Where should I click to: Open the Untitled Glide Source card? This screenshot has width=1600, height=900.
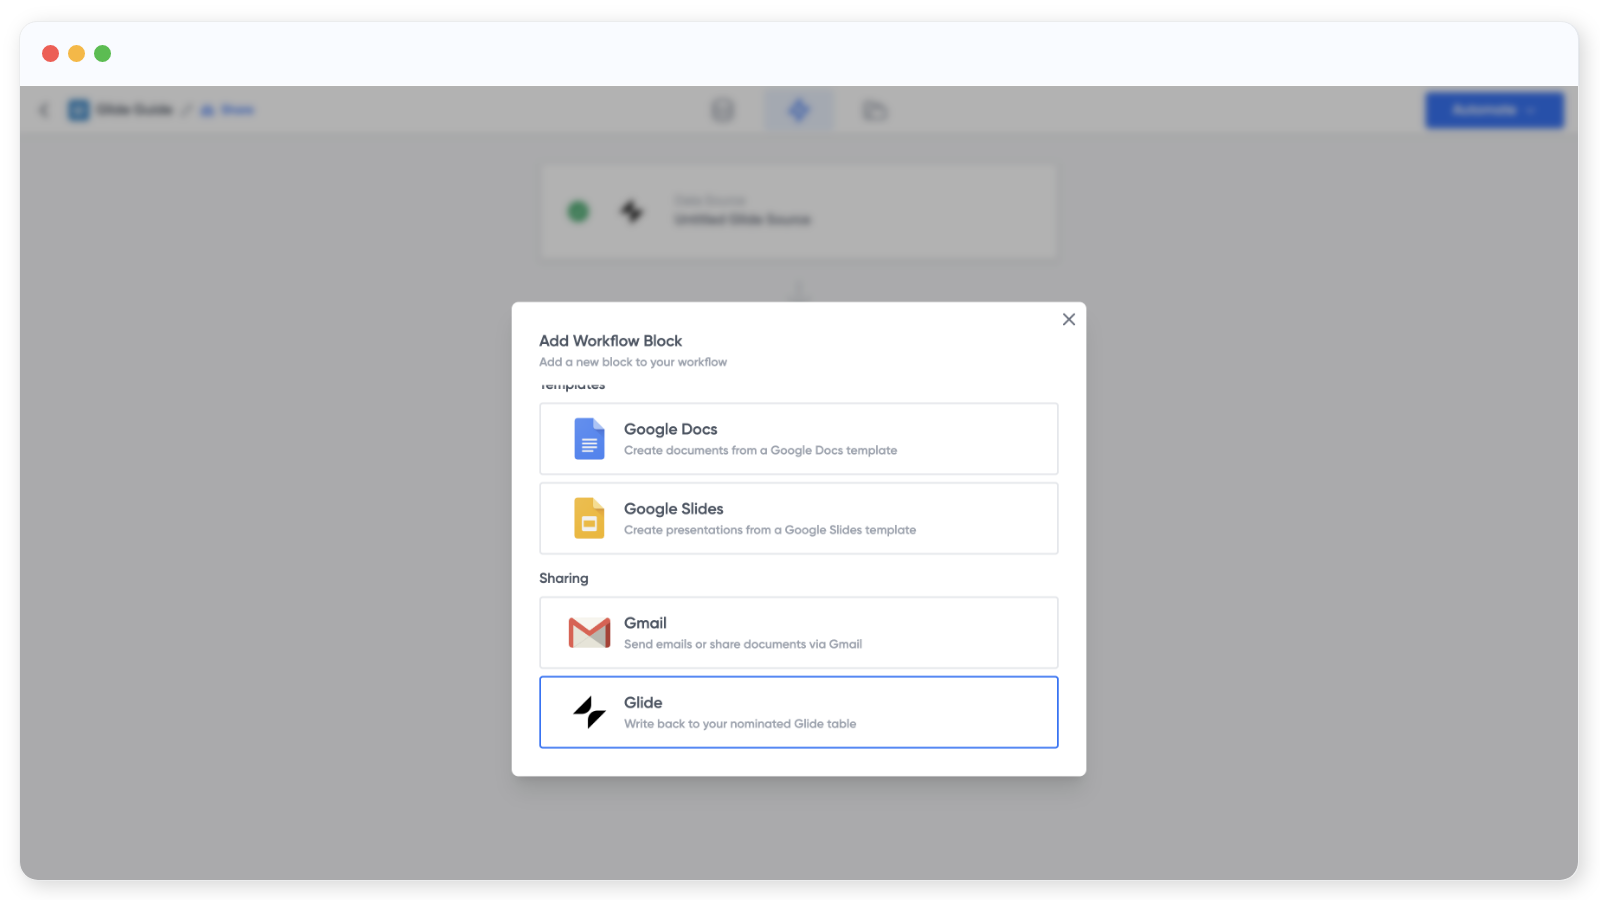(798, 212)
